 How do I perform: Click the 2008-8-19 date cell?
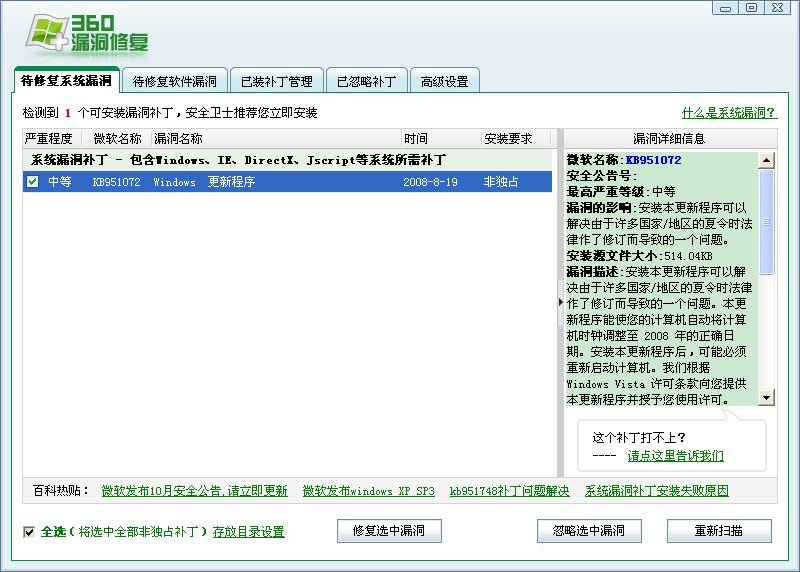click(430, 182)
